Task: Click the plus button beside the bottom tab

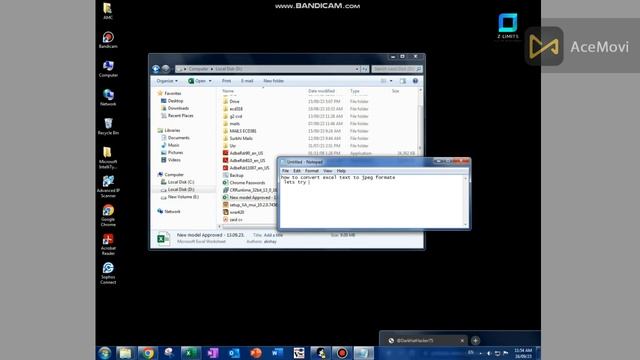Action: tap(476, 340)
